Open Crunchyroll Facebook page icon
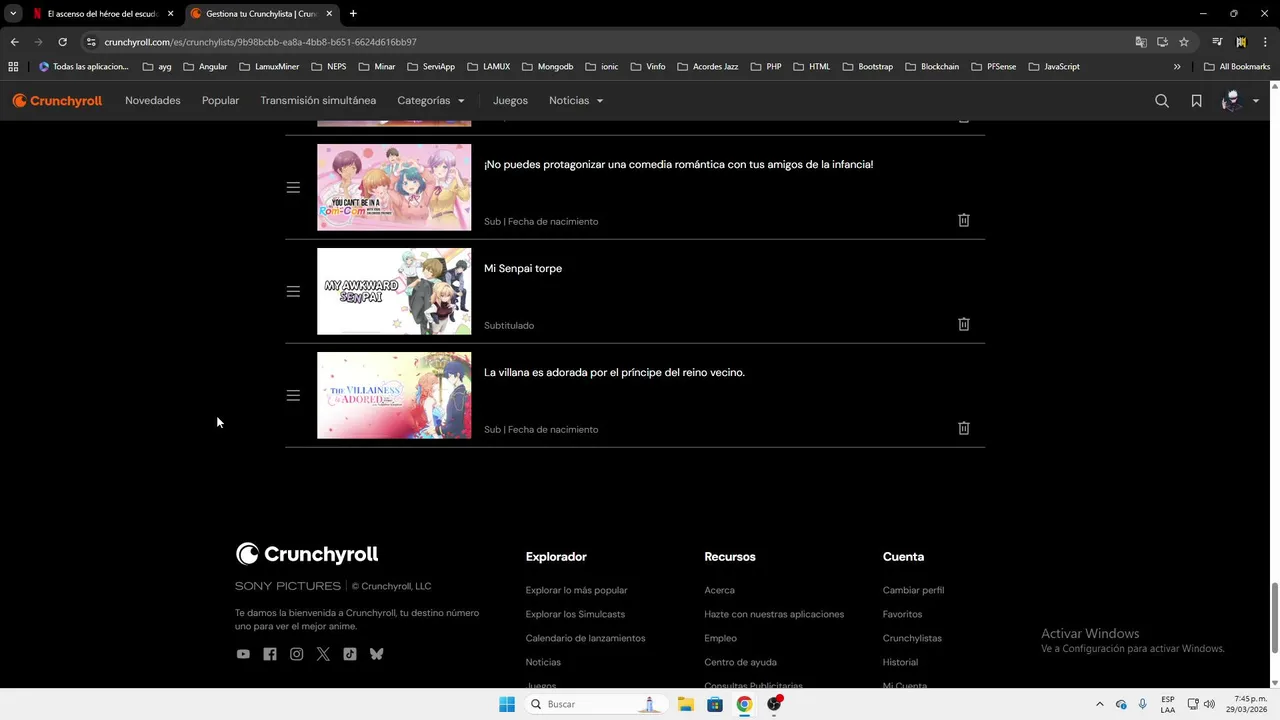 [x=270, y=654]
